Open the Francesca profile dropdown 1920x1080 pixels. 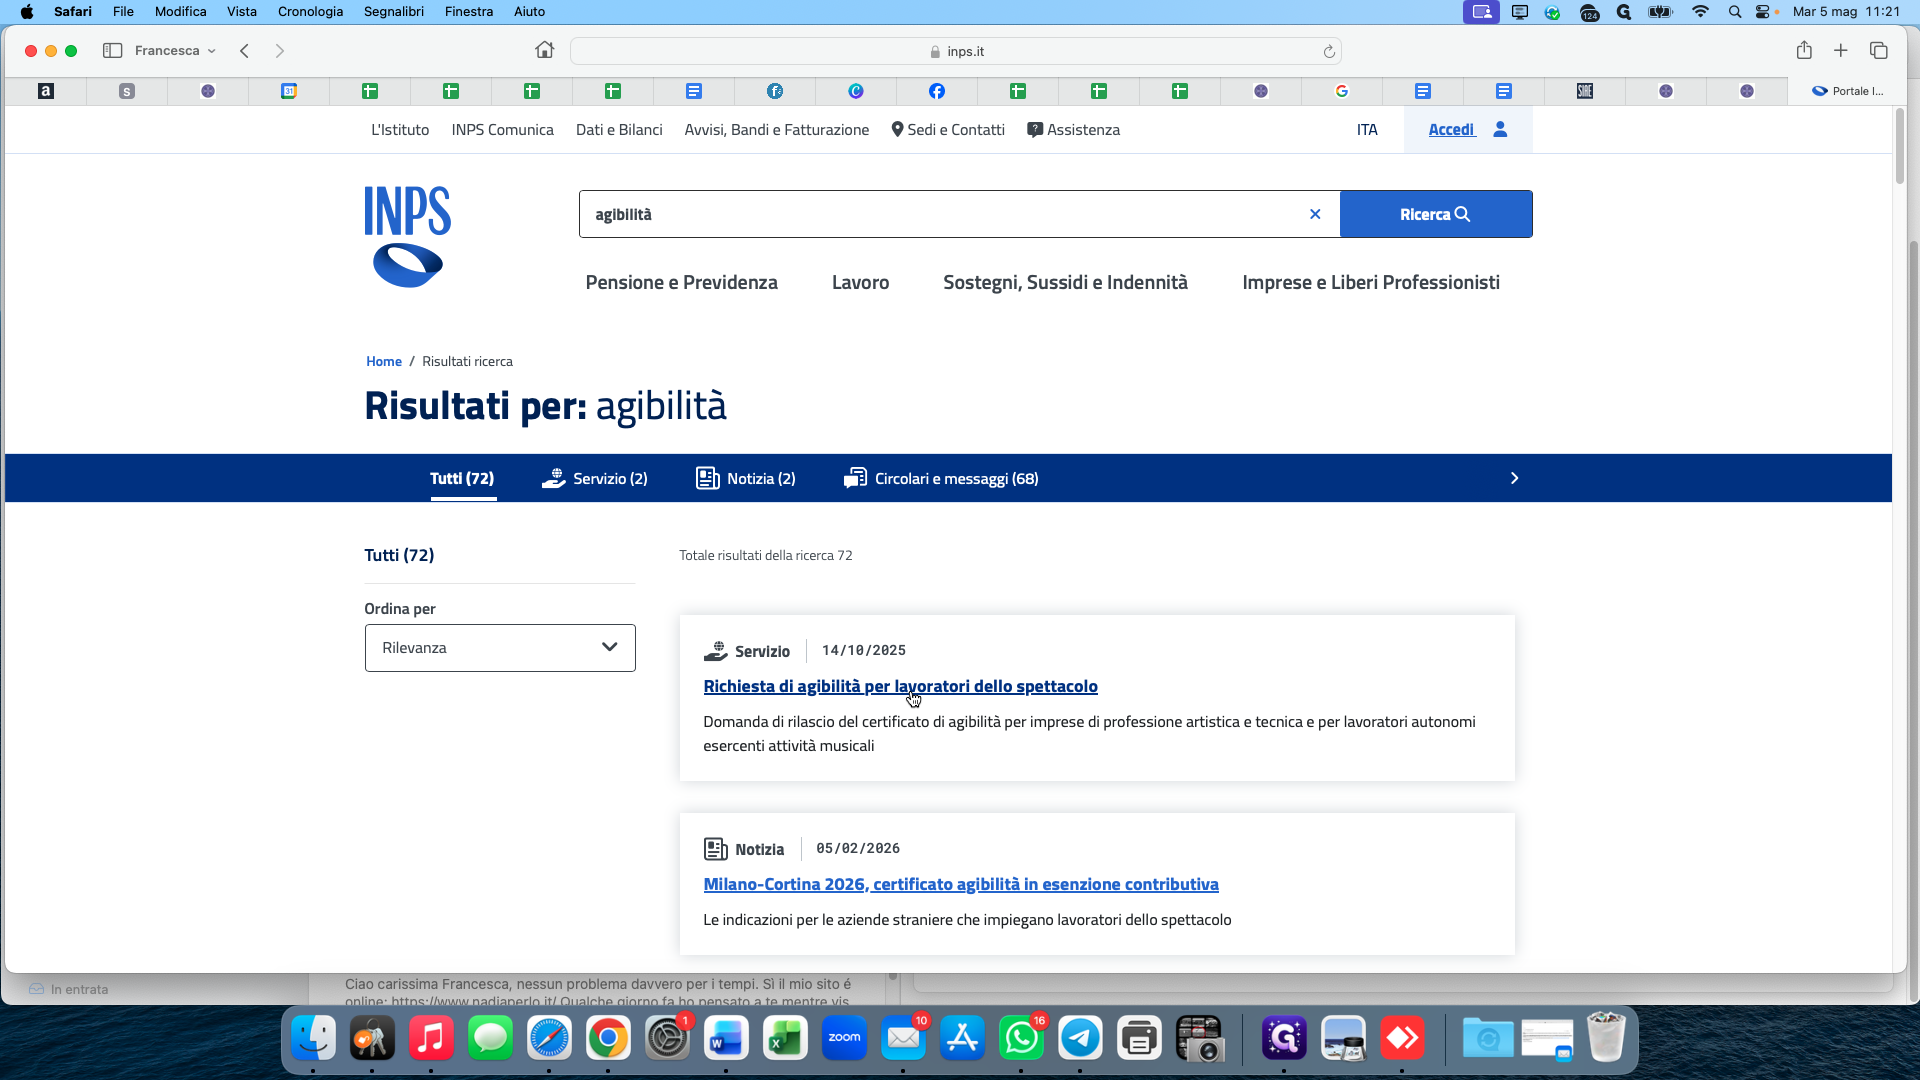pos(175,51)
